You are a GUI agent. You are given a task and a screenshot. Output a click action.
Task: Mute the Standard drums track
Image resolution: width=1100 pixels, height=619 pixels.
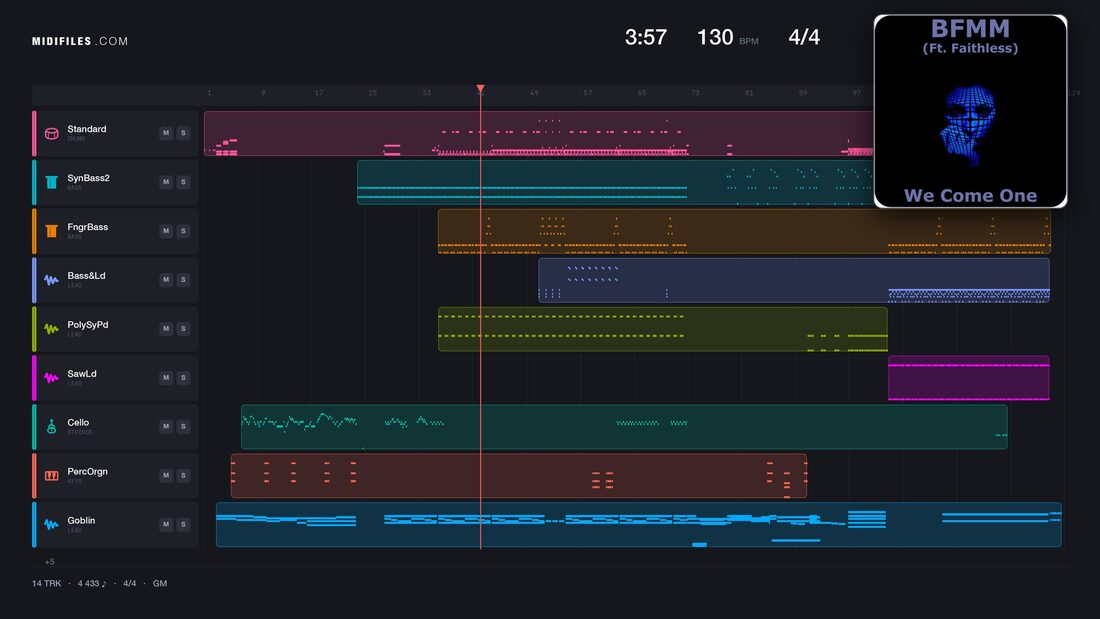(x=166, y=133)
